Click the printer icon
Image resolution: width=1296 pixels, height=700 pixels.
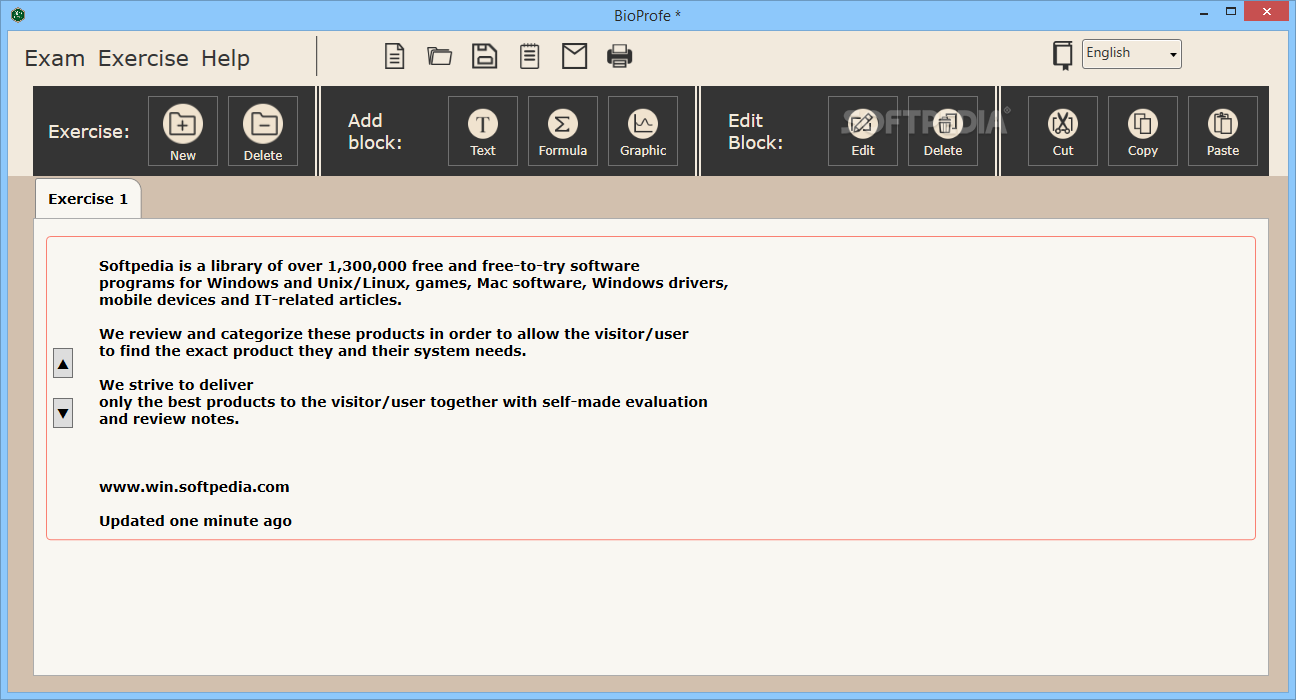620,56
